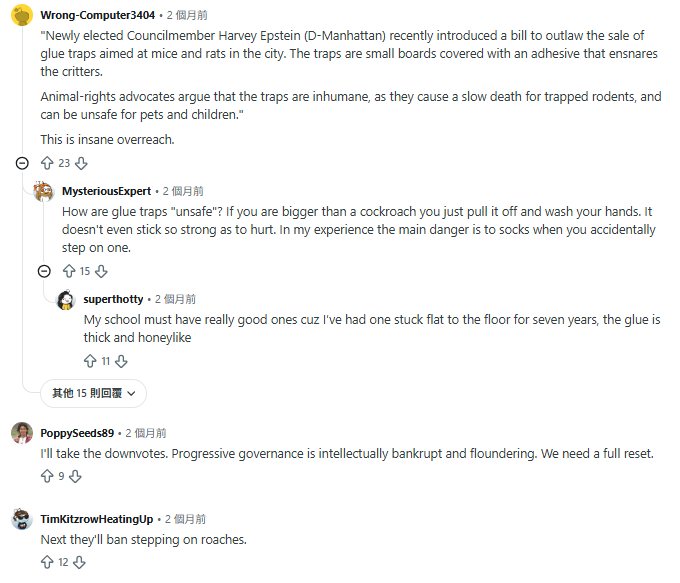Downvote superthotty's school glue comment
Screen dimensions: 680x583
[121, 361]
